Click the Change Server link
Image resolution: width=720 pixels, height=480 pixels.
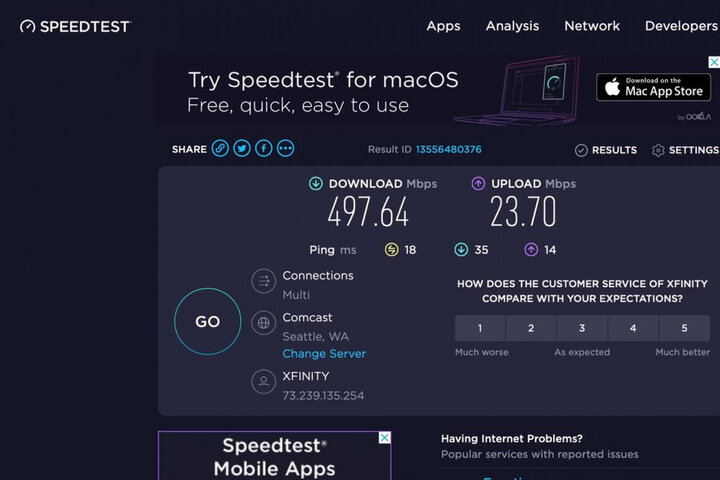[x=324, y=354]
